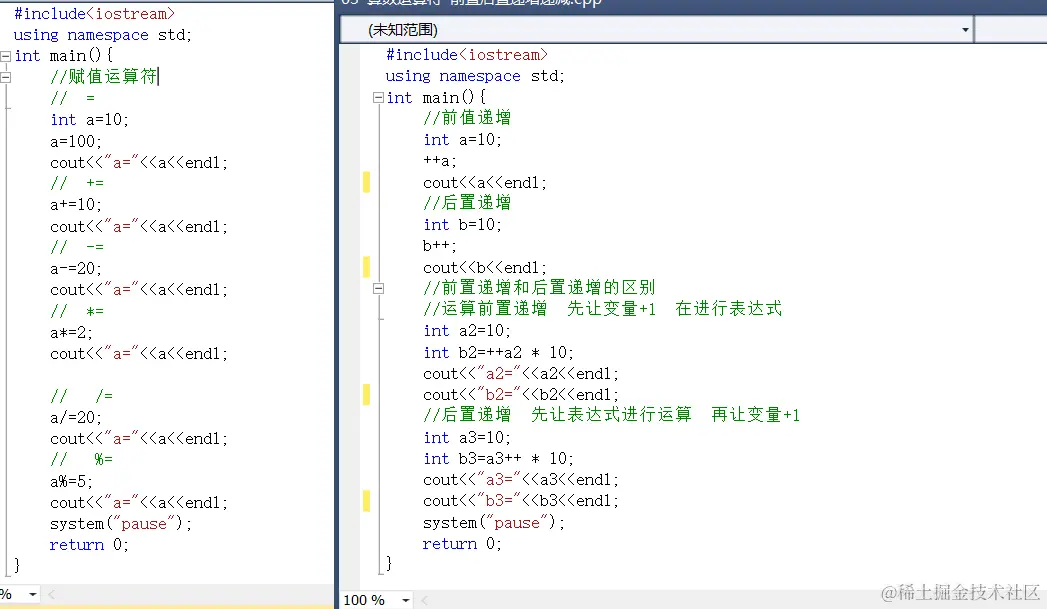
Task: Click the line a*=2; in left editor
Action: [x=71, y=333]
